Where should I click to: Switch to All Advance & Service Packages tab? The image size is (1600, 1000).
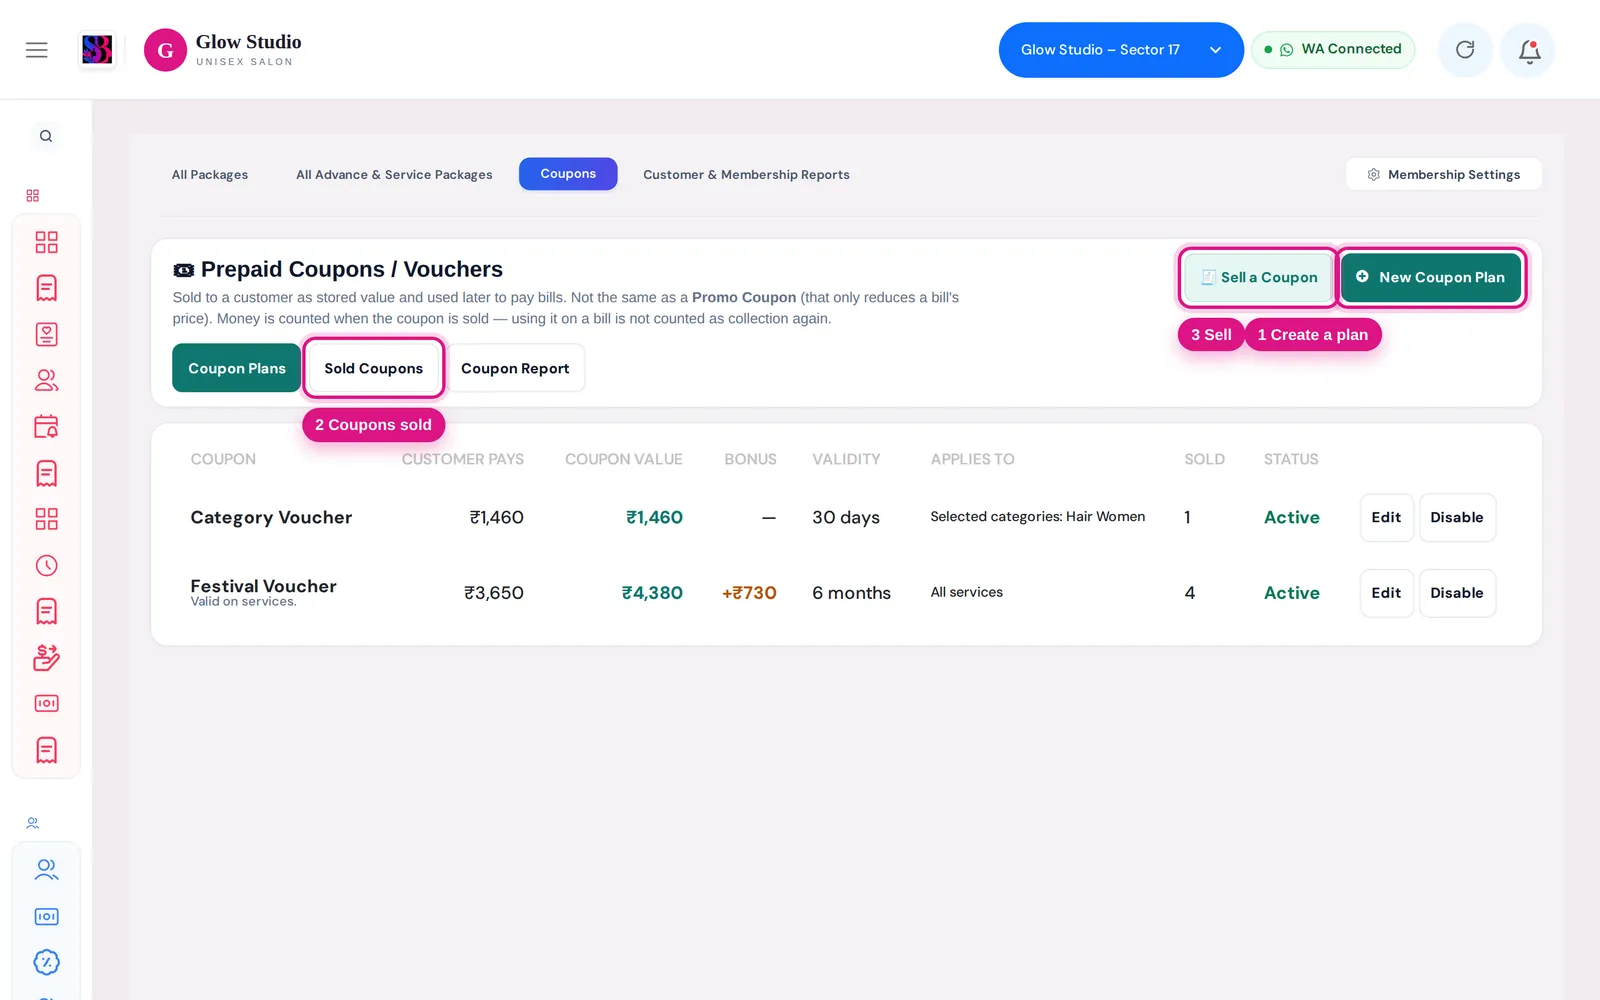(394, 174)
